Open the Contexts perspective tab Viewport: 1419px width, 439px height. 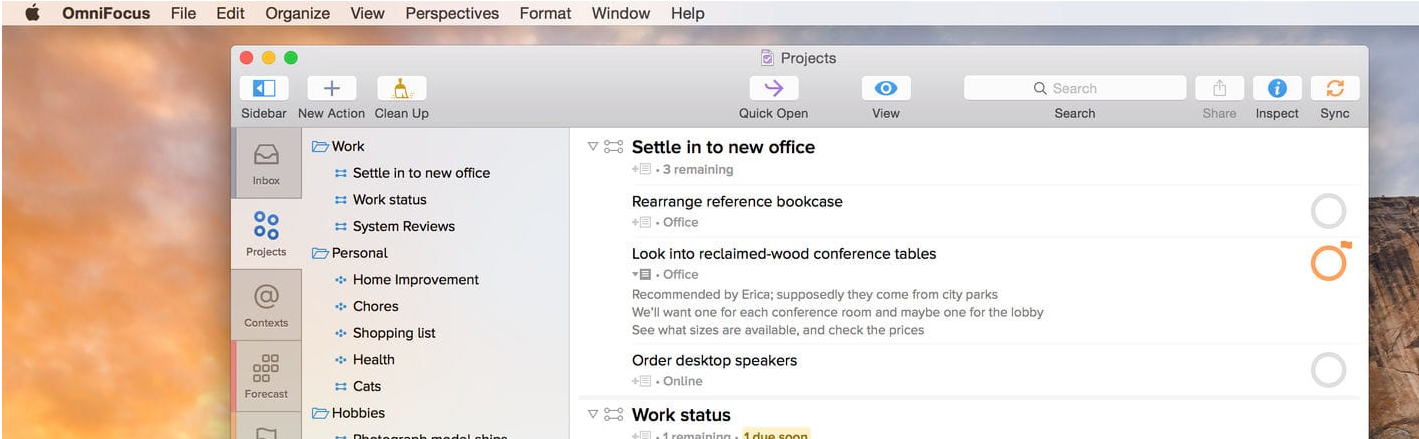pos(266,305)
